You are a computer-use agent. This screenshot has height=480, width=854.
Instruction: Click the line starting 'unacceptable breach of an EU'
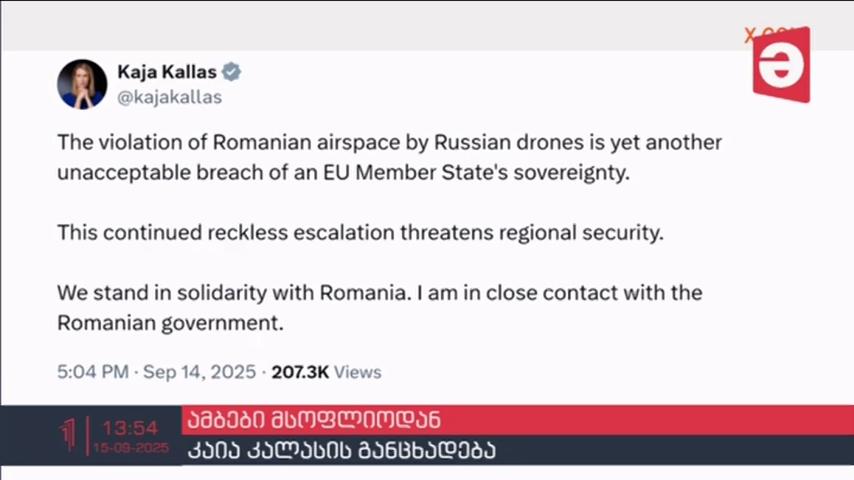pos(344,173)
